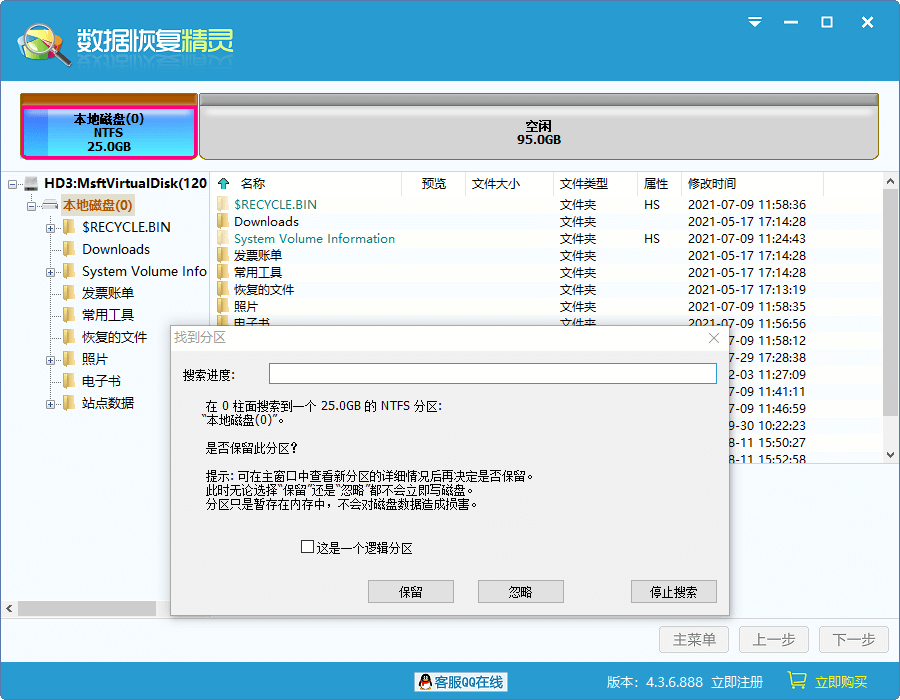Screen dimensions: 900x700
Task: Click the 保留 button in the dialog
Action: (x=410, y=591)
